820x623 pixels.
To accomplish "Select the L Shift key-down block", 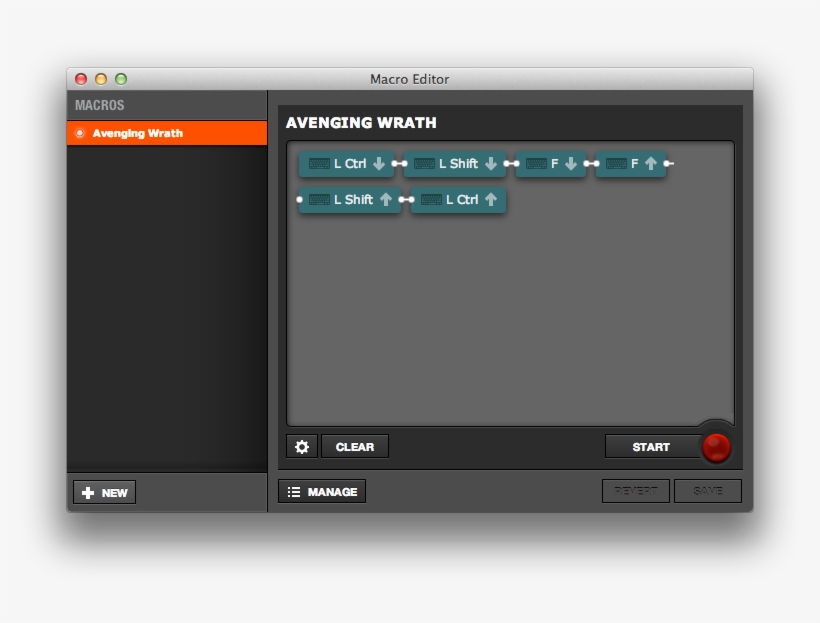I will pyautogui.click(x=455, y=164).
